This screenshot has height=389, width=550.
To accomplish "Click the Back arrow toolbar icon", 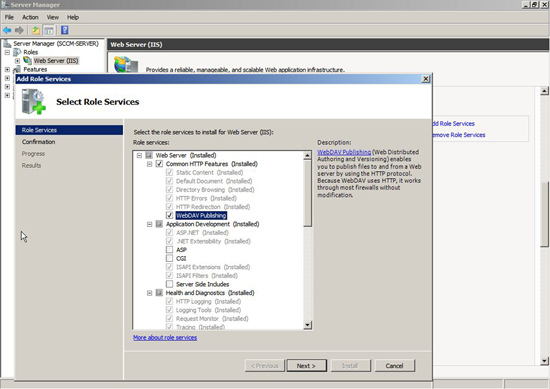I will coord(7,31).
